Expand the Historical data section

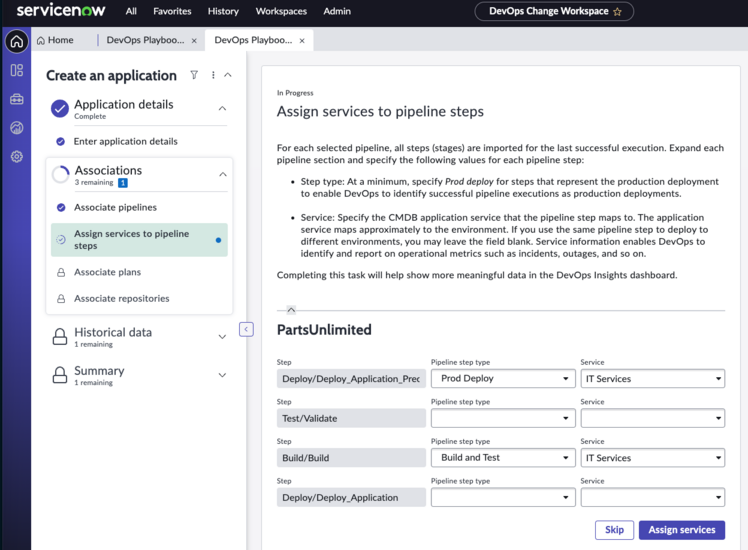click(x=222, y=336)
